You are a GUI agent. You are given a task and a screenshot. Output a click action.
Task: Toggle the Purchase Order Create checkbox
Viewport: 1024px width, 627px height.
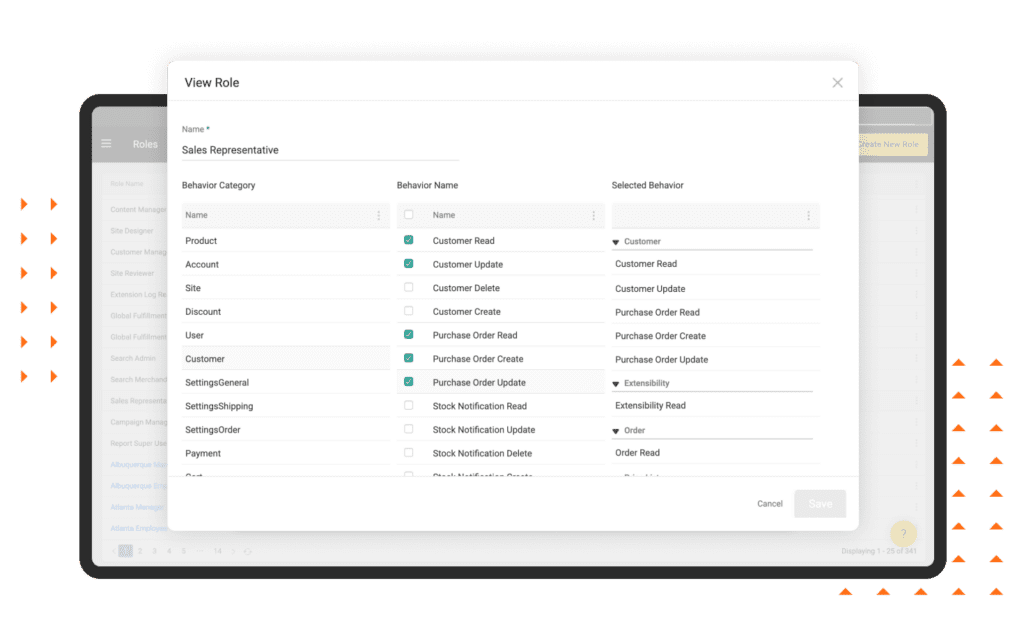(409, 358)
